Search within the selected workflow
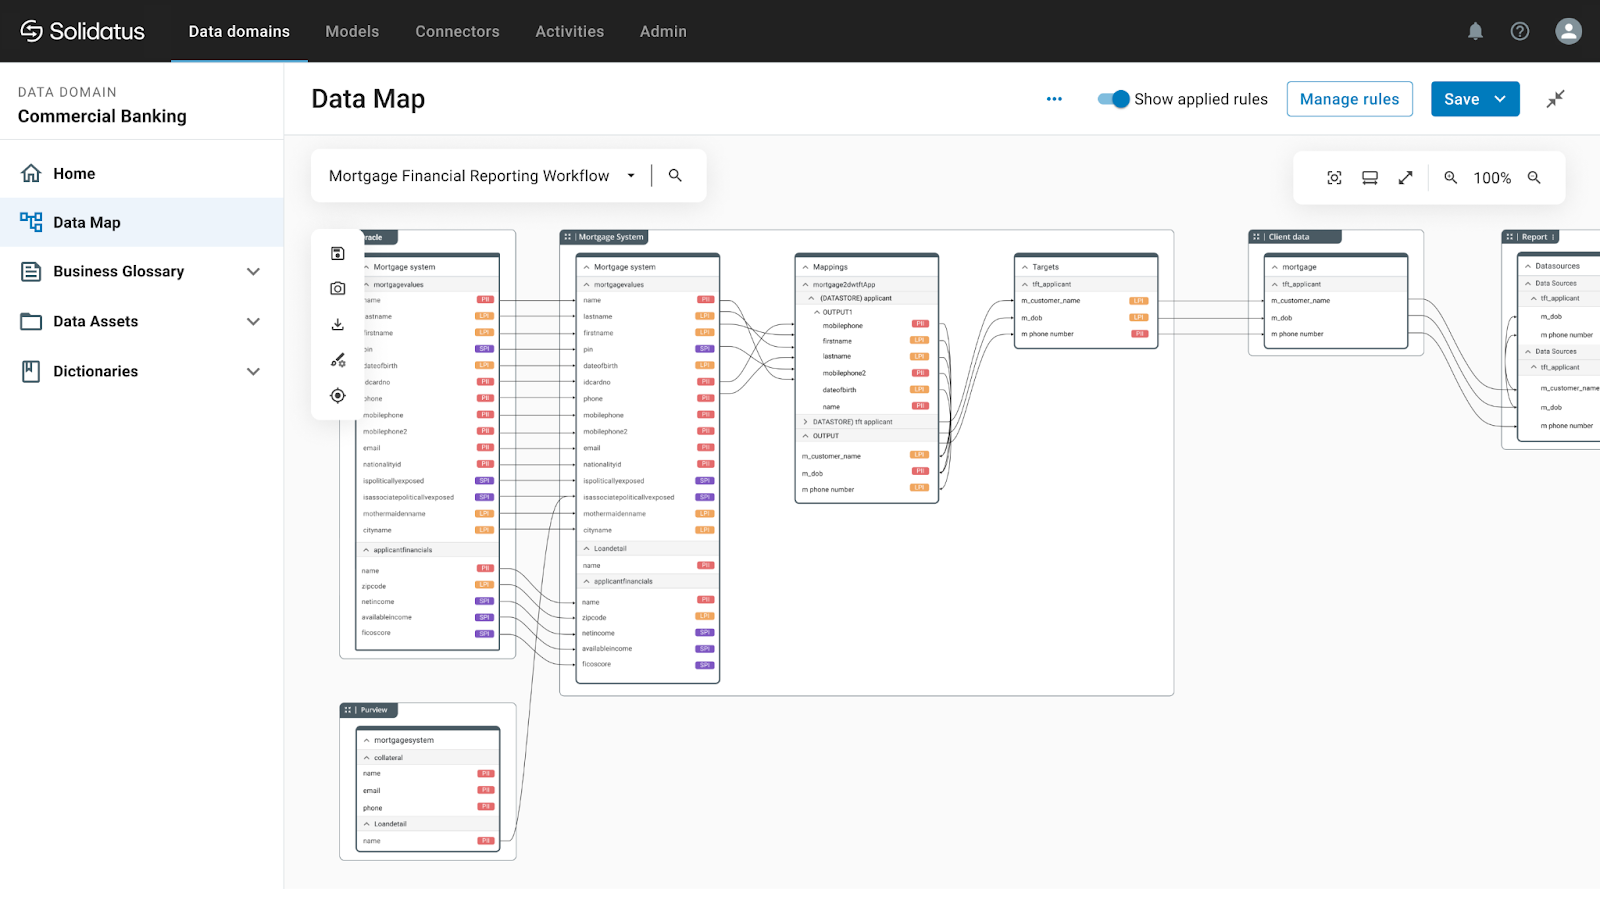 tap(675, 175)
